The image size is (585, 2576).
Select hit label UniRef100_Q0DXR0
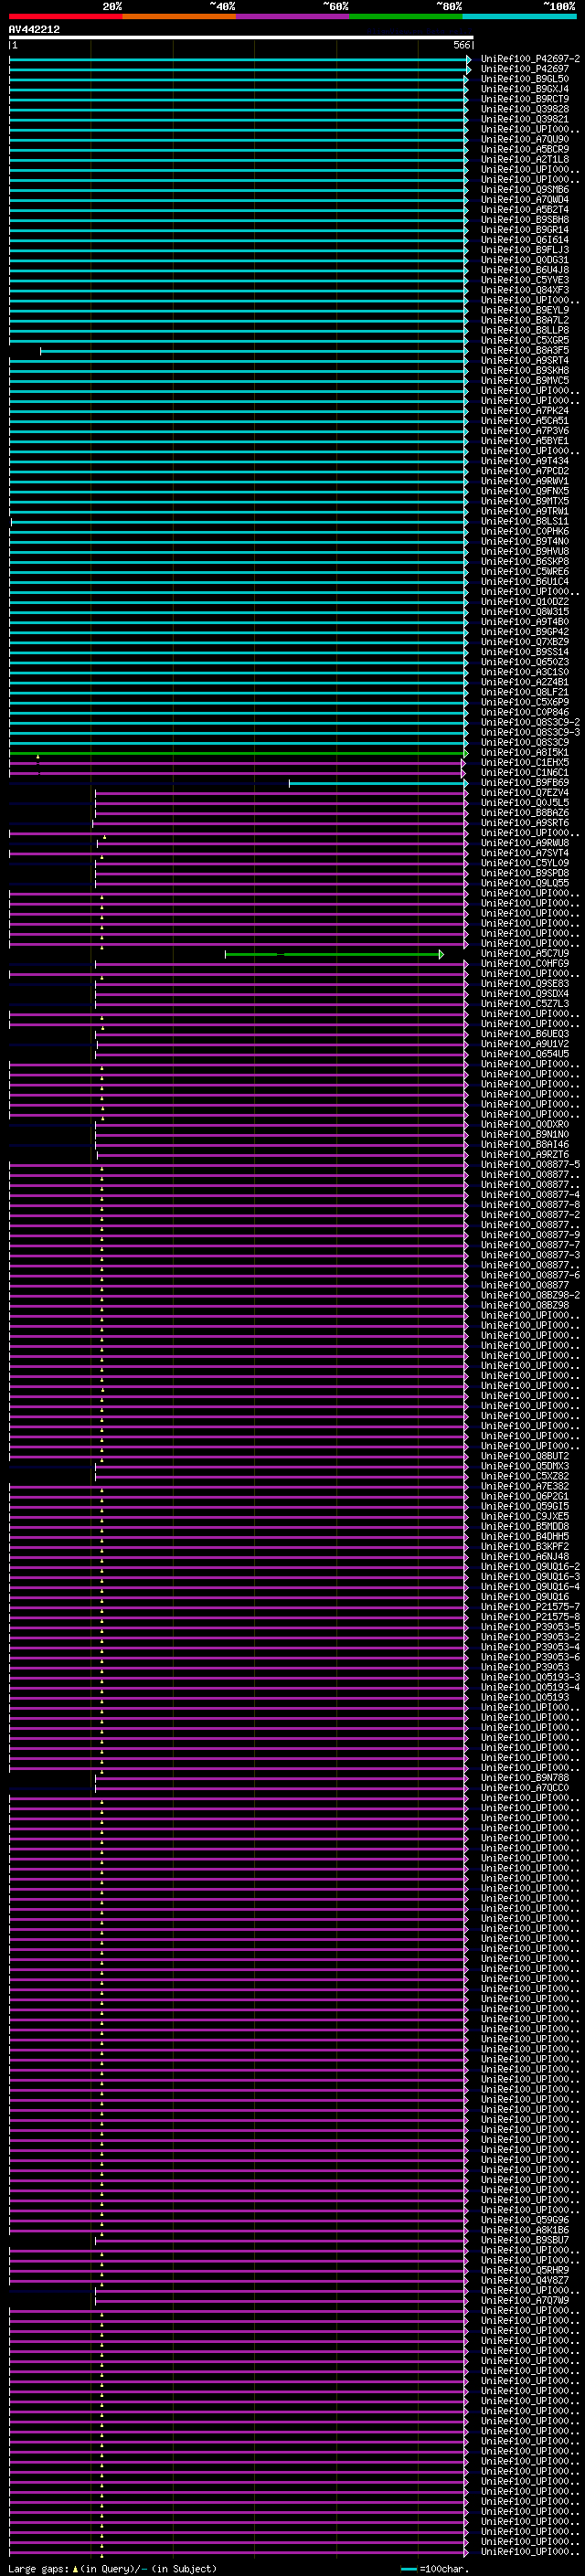pyautogui.click(x=525, y=1124)
